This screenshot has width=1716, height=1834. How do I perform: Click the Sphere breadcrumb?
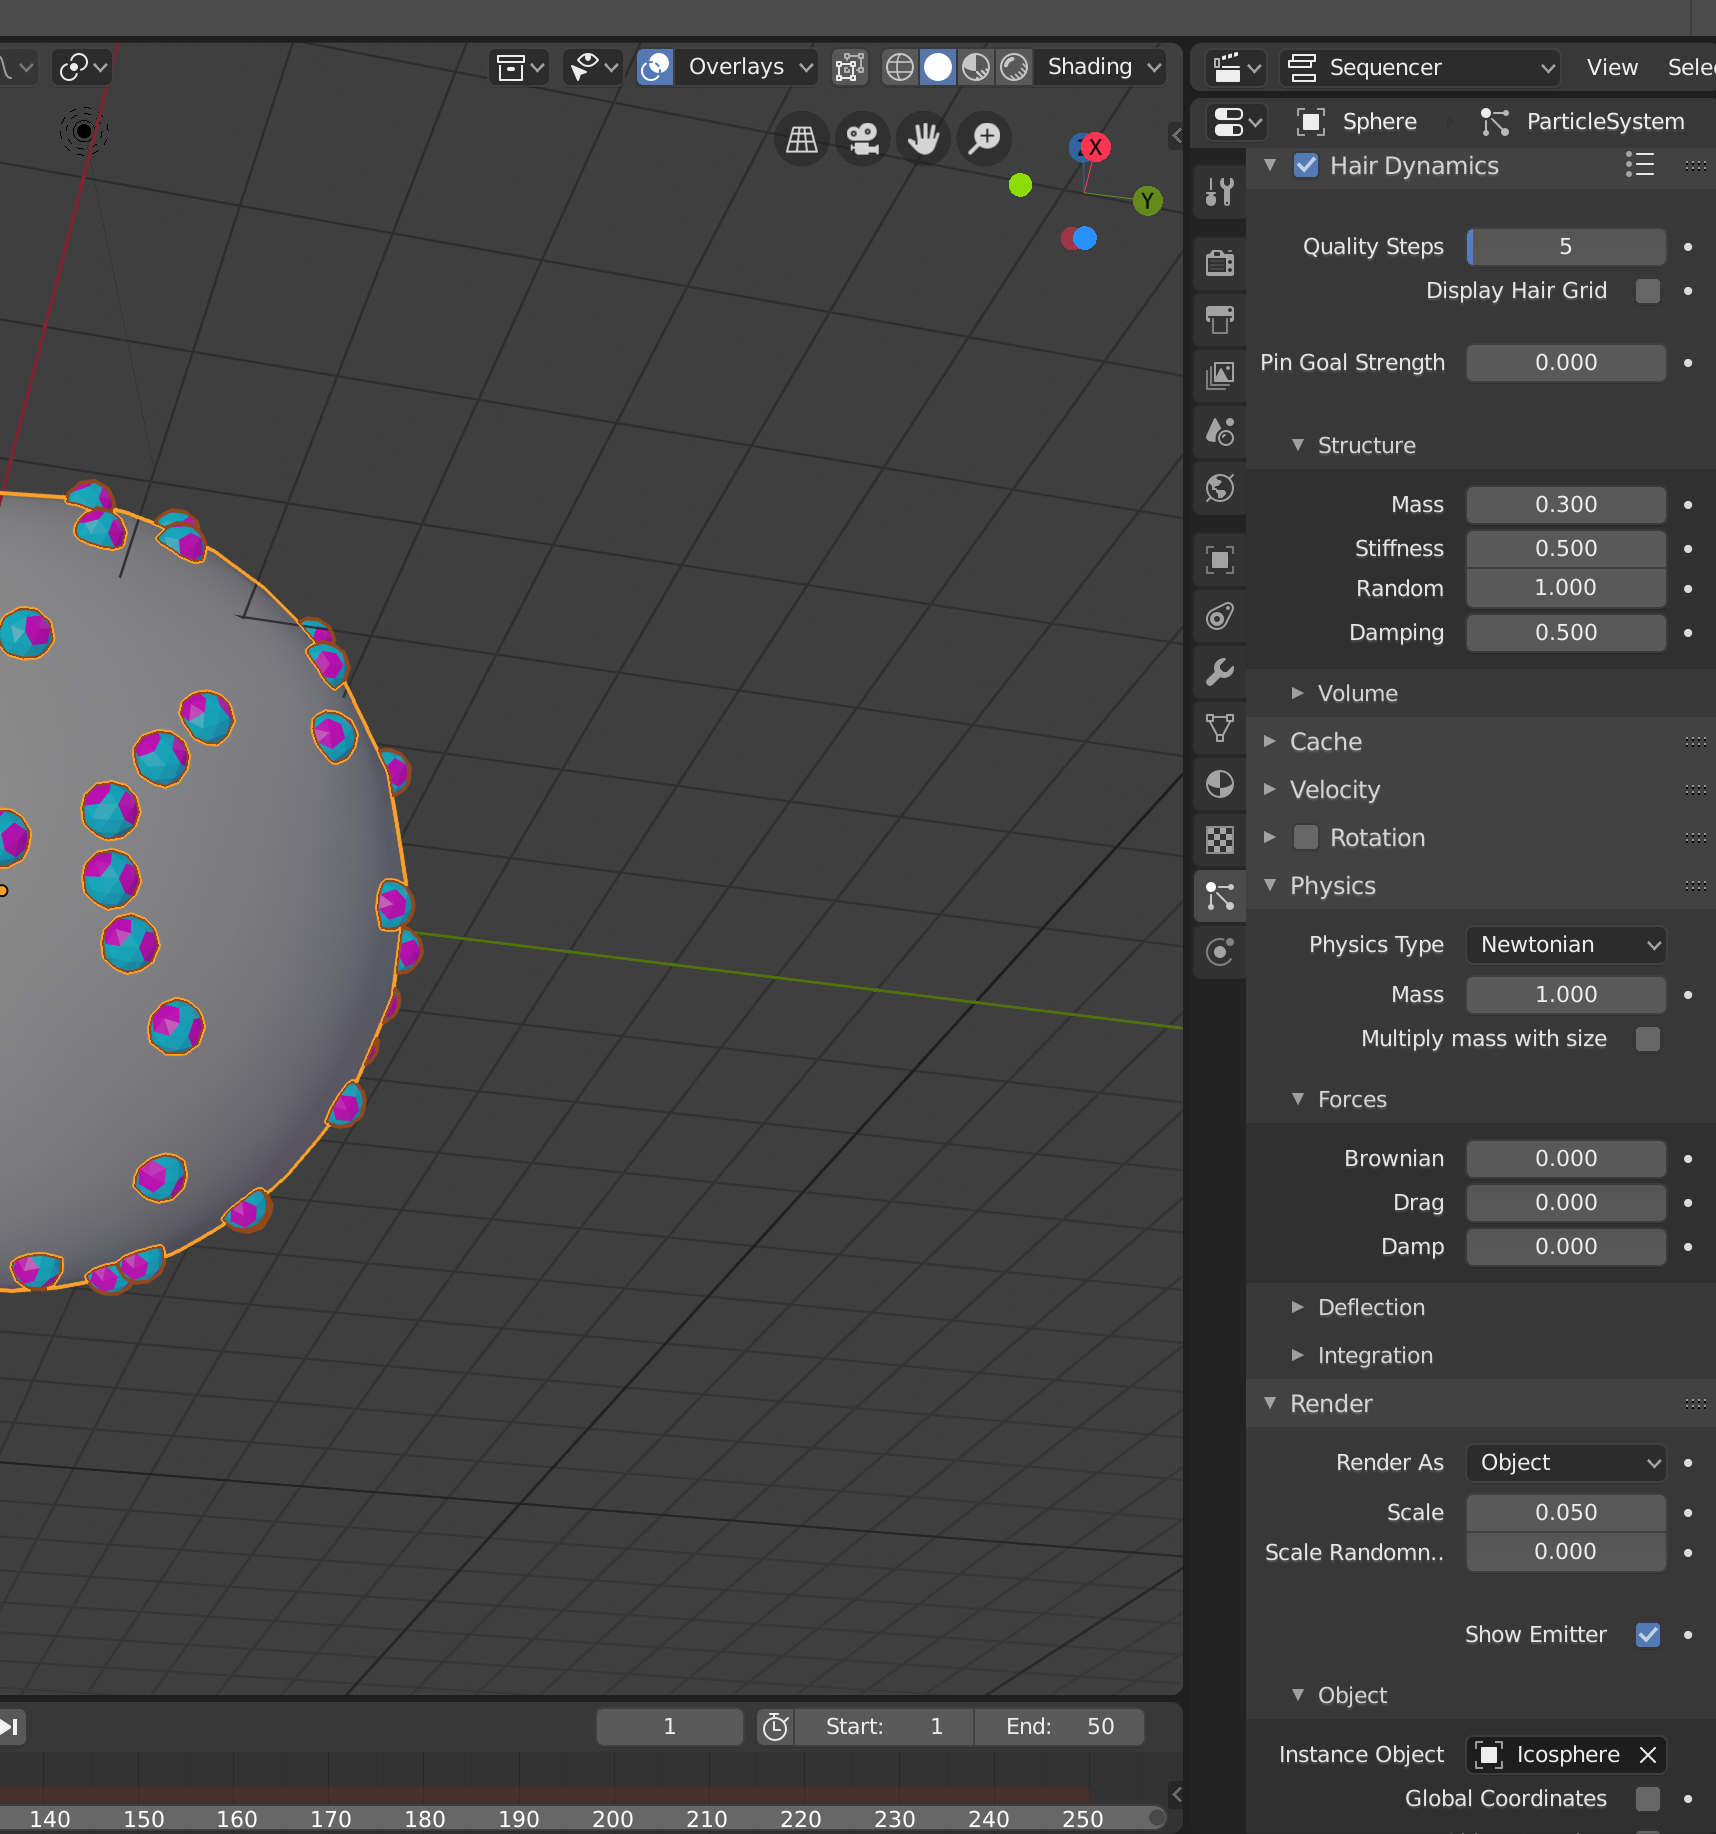[1357, 122]
